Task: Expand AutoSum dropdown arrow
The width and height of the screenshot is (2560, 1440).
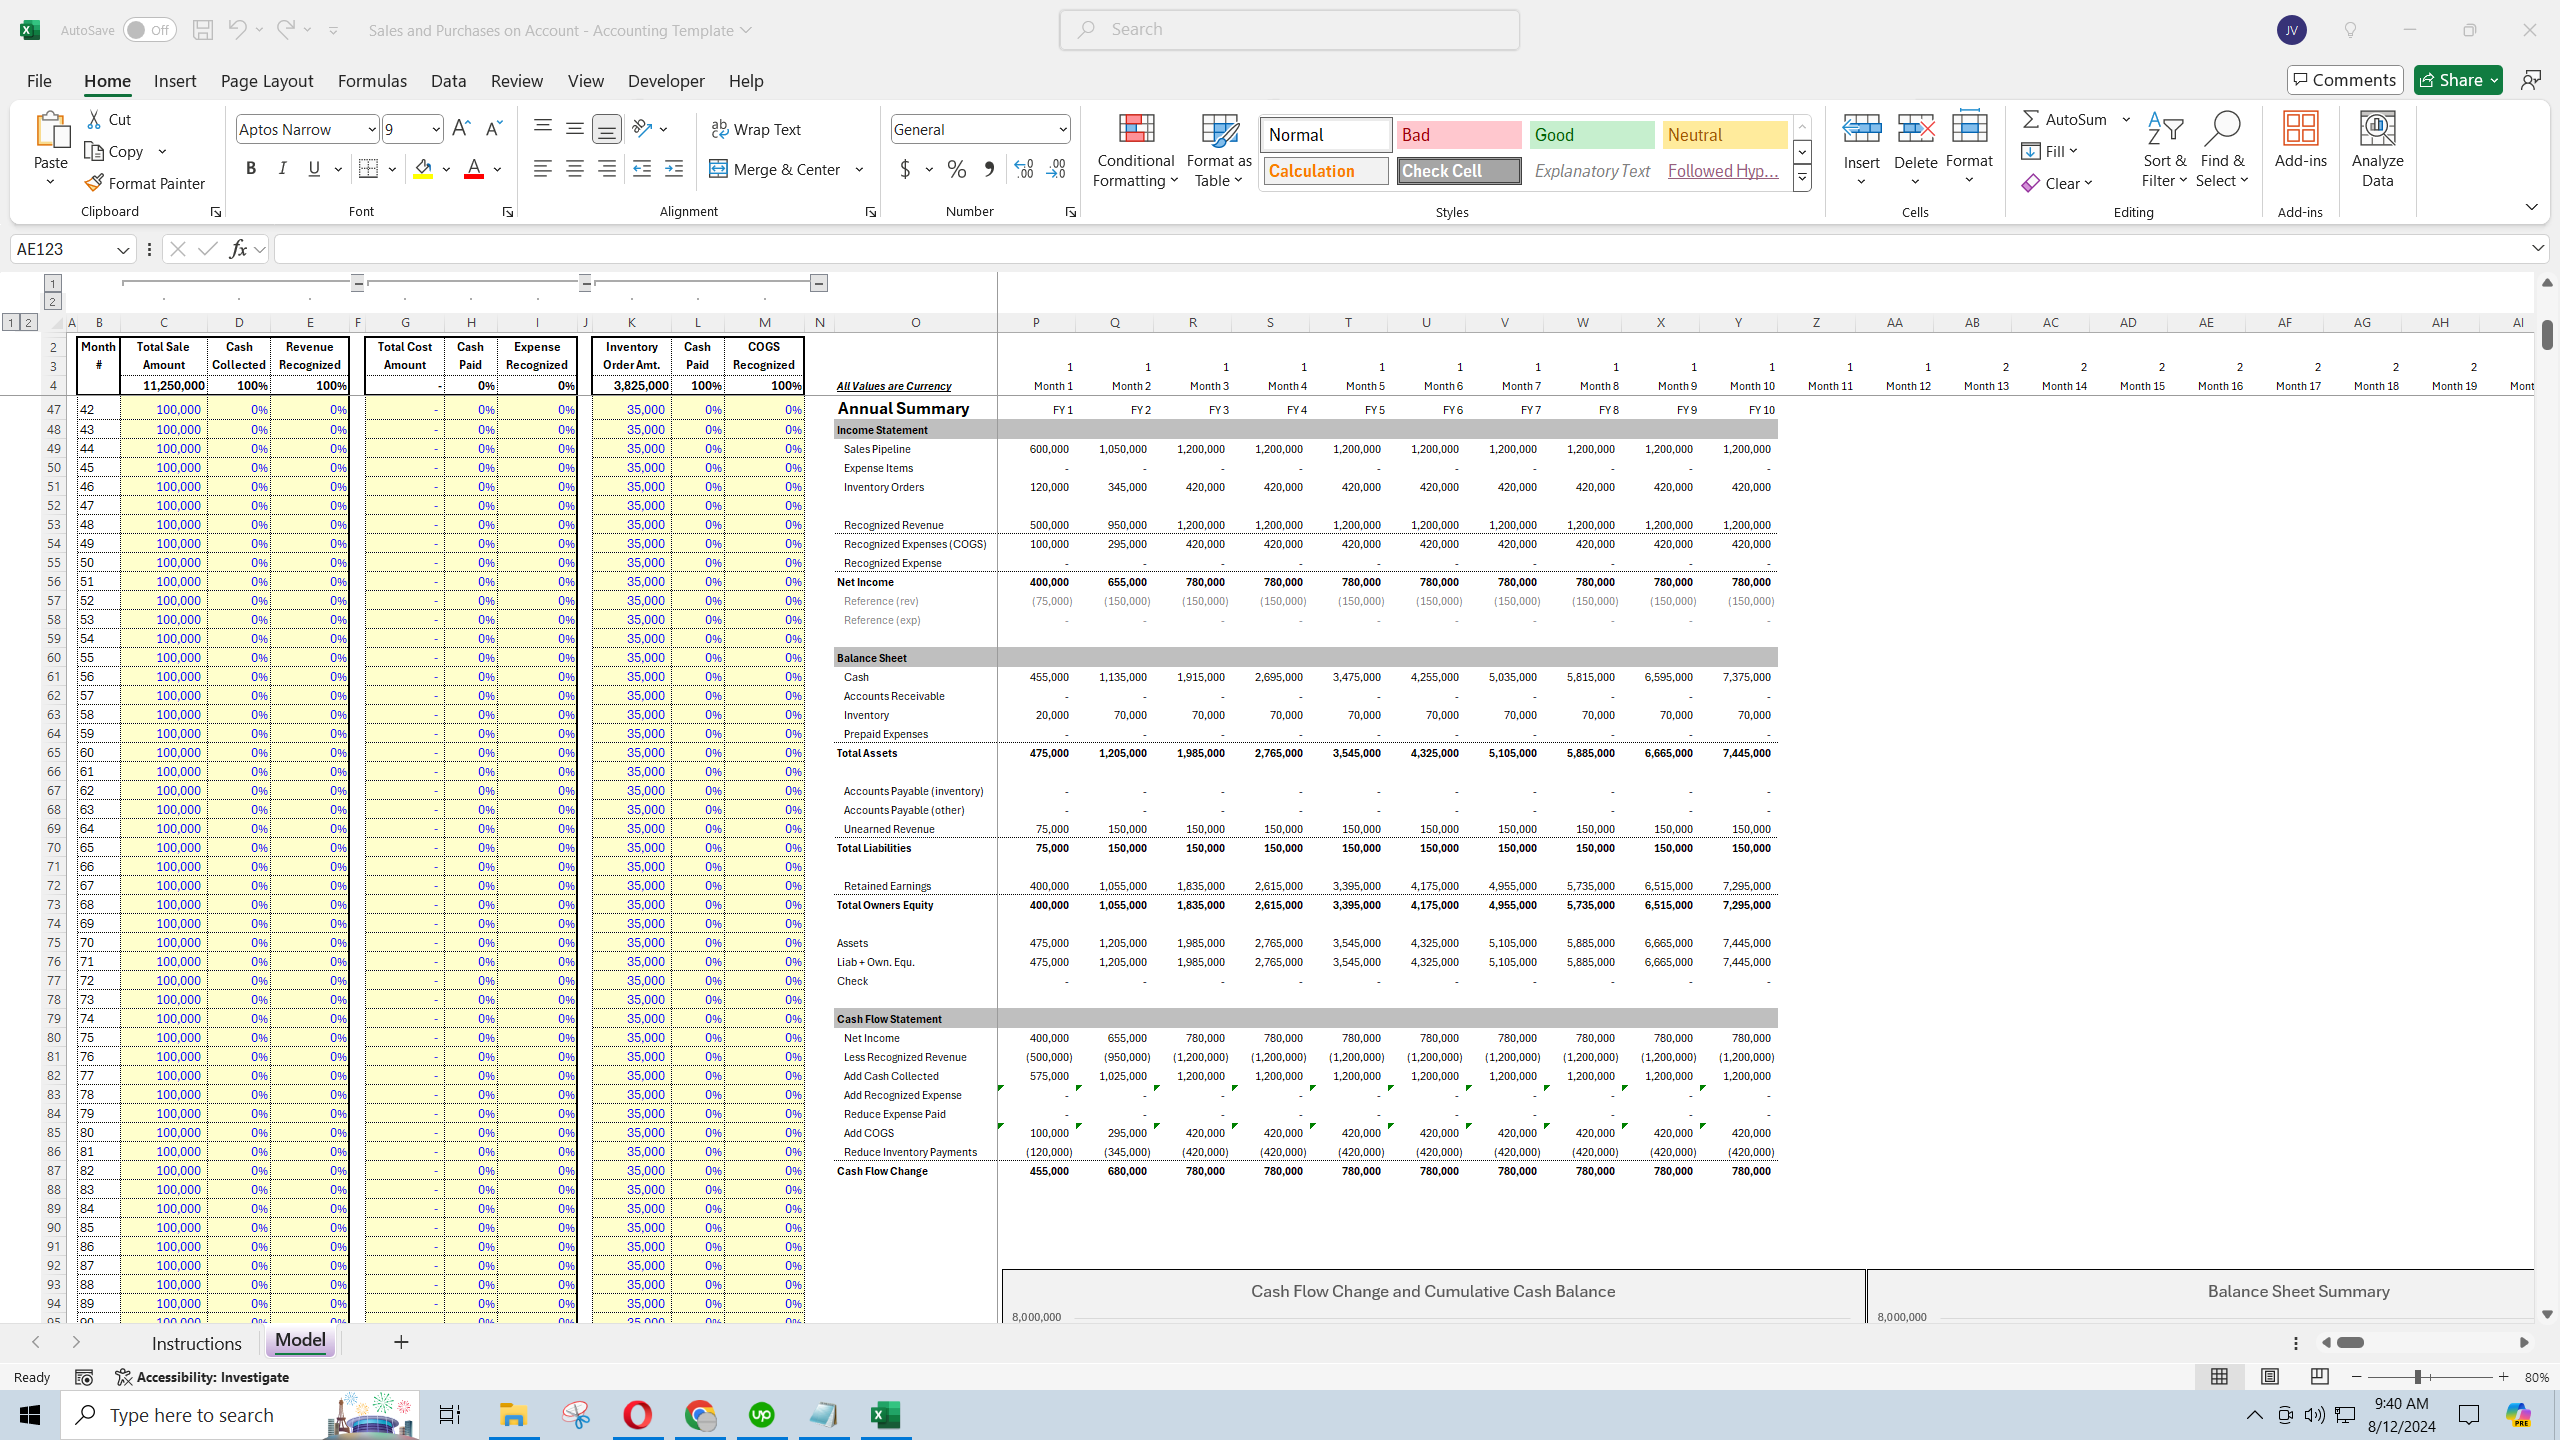Action: (x=2127, y=119)
